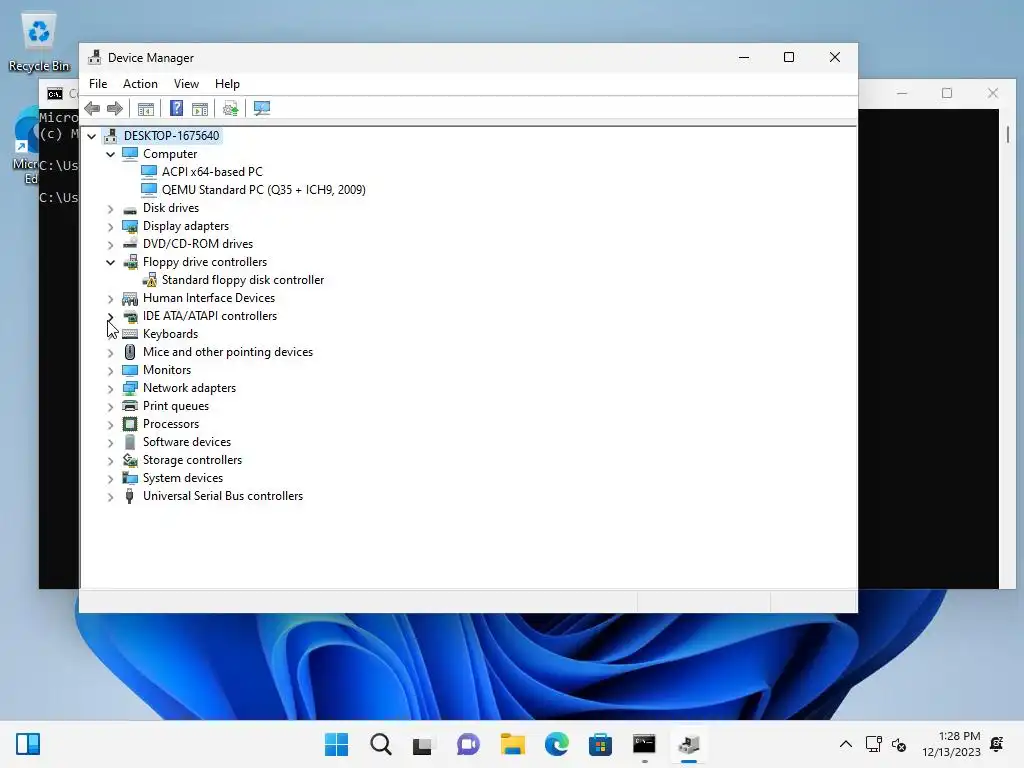Image resolution: width=1024 pixels, height=768 pixels.
Task: Maximize the Device Manager window
Action: click(789, 57)
